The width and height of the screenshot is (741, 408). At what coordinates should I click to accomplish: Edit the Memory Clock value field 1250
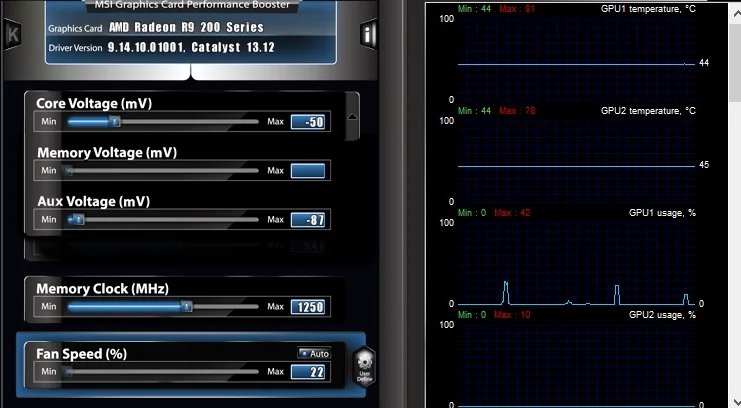(308, 307)
